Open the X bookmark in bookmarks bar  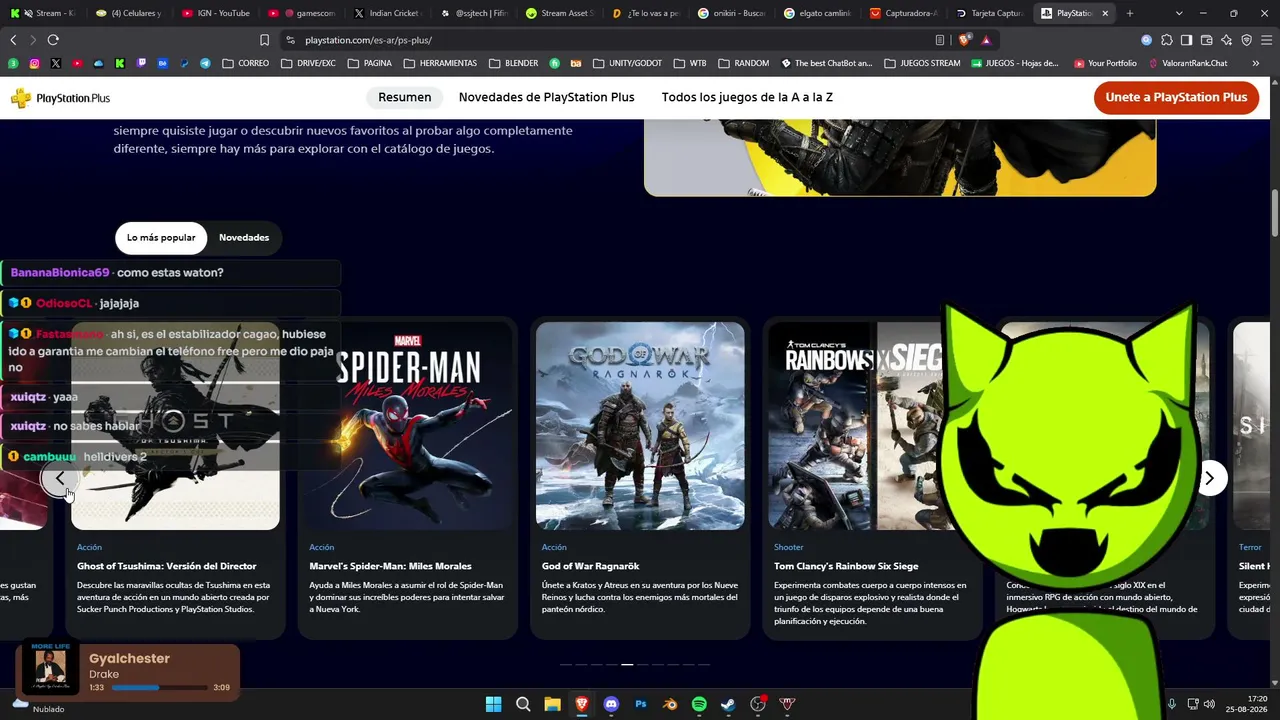pos(55,63)
